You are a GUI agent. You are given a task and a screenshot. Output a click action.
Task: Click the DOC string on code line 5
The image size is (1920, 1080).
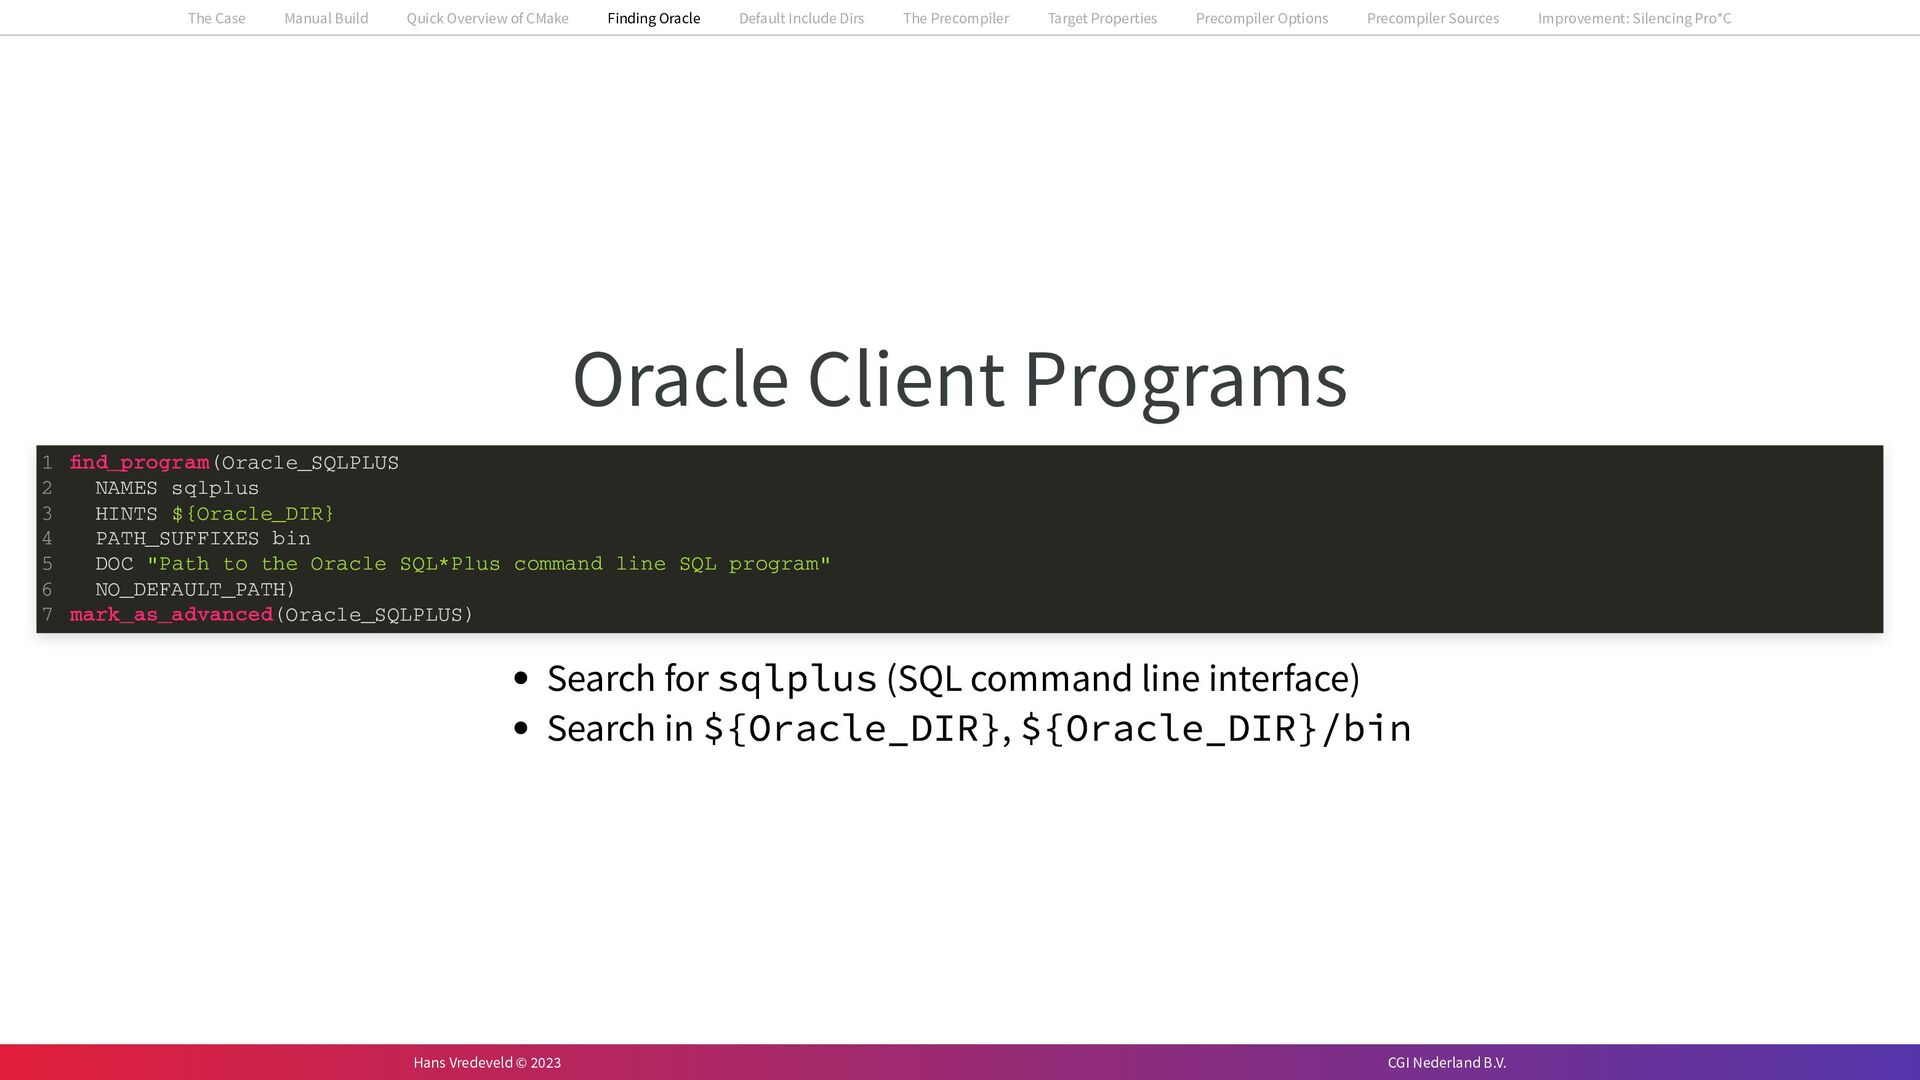[x=488, y=564]
